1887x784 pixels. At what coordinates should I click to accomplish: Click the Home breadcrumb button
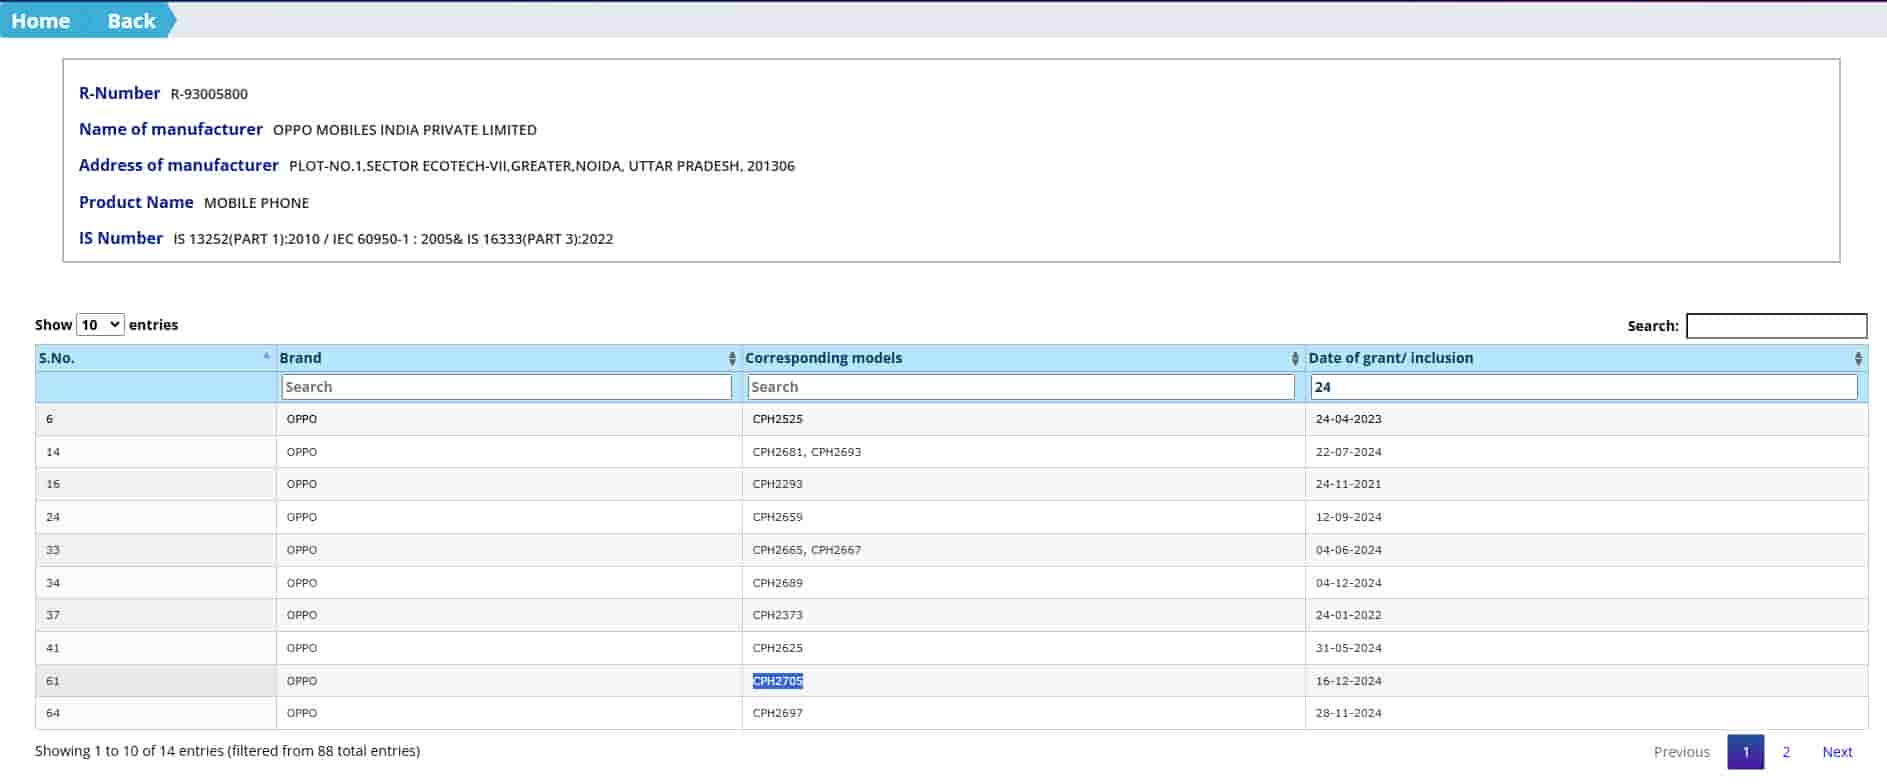[40, 21]
